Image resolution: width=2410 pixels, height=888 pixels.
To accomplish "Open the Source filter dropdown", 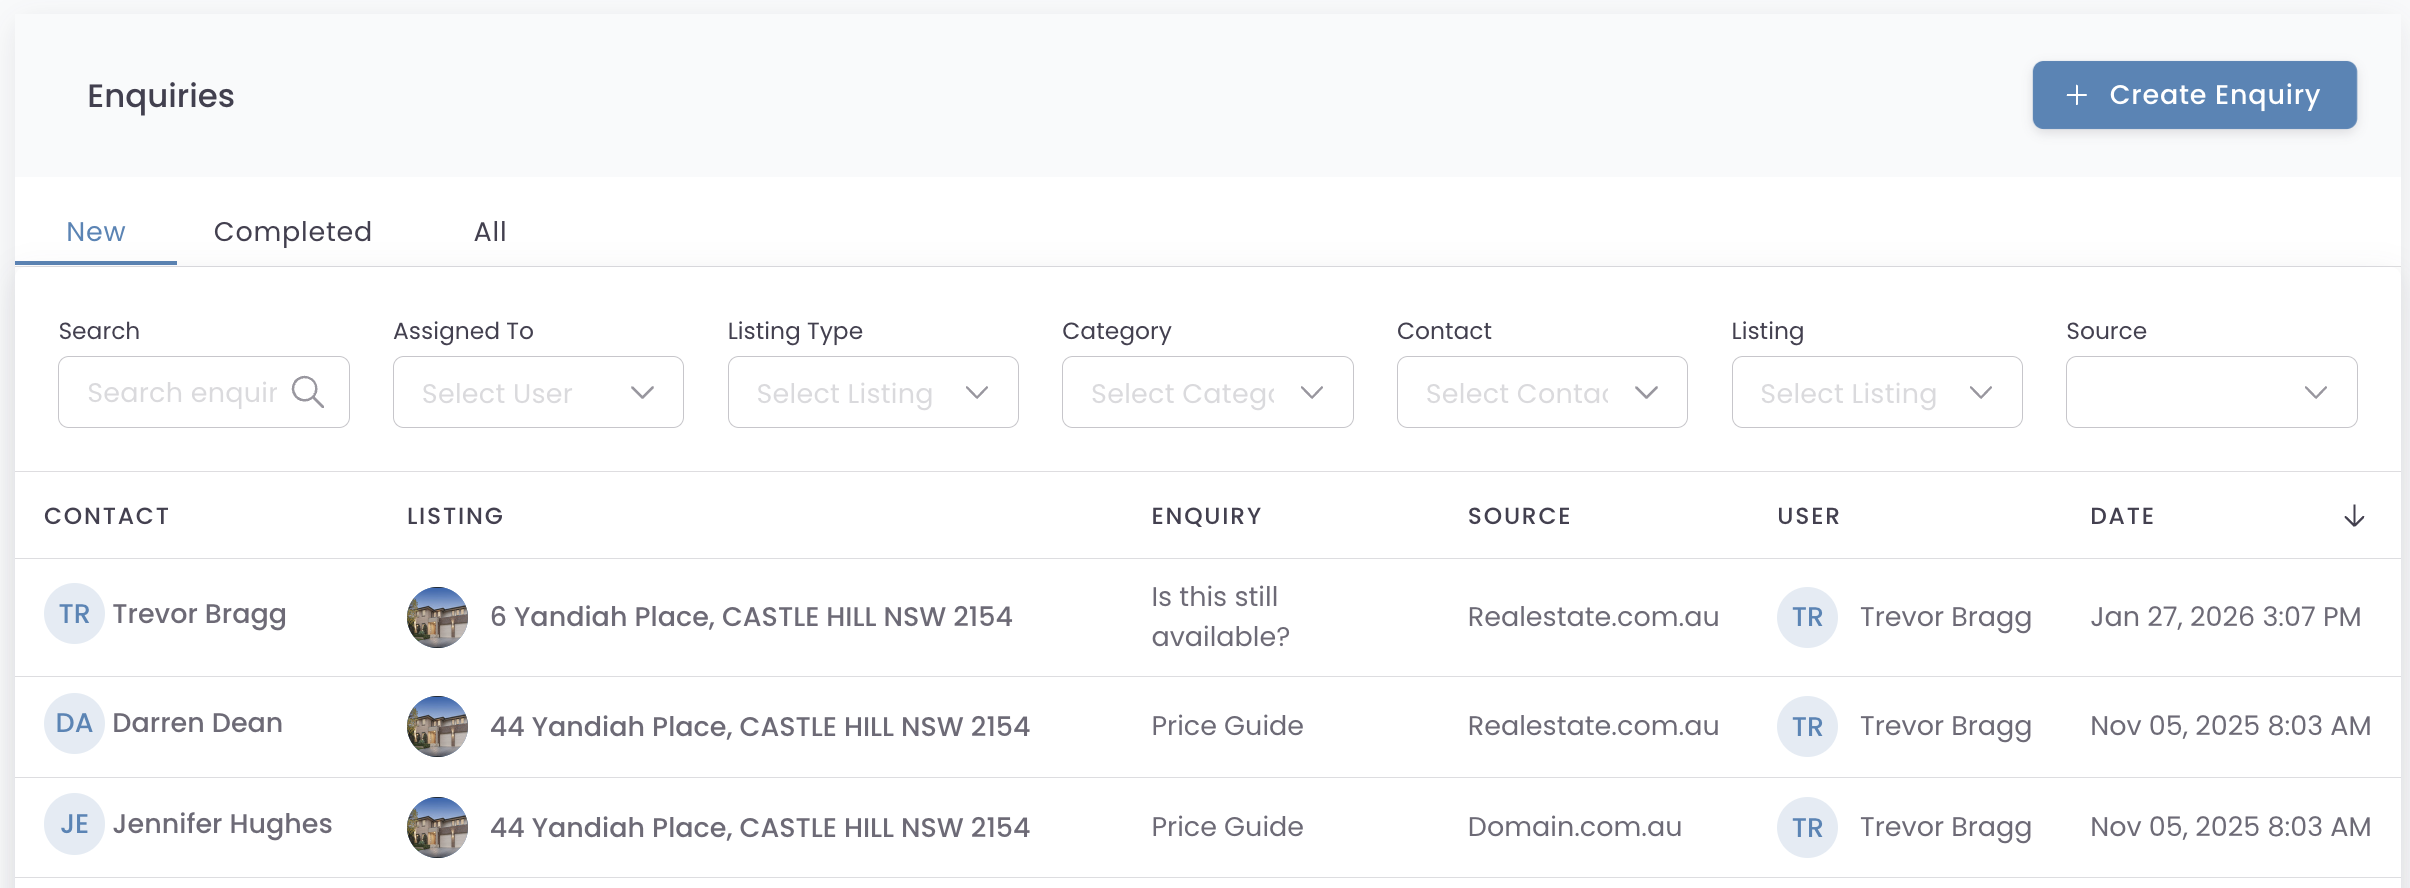I will coord(2211,392).
